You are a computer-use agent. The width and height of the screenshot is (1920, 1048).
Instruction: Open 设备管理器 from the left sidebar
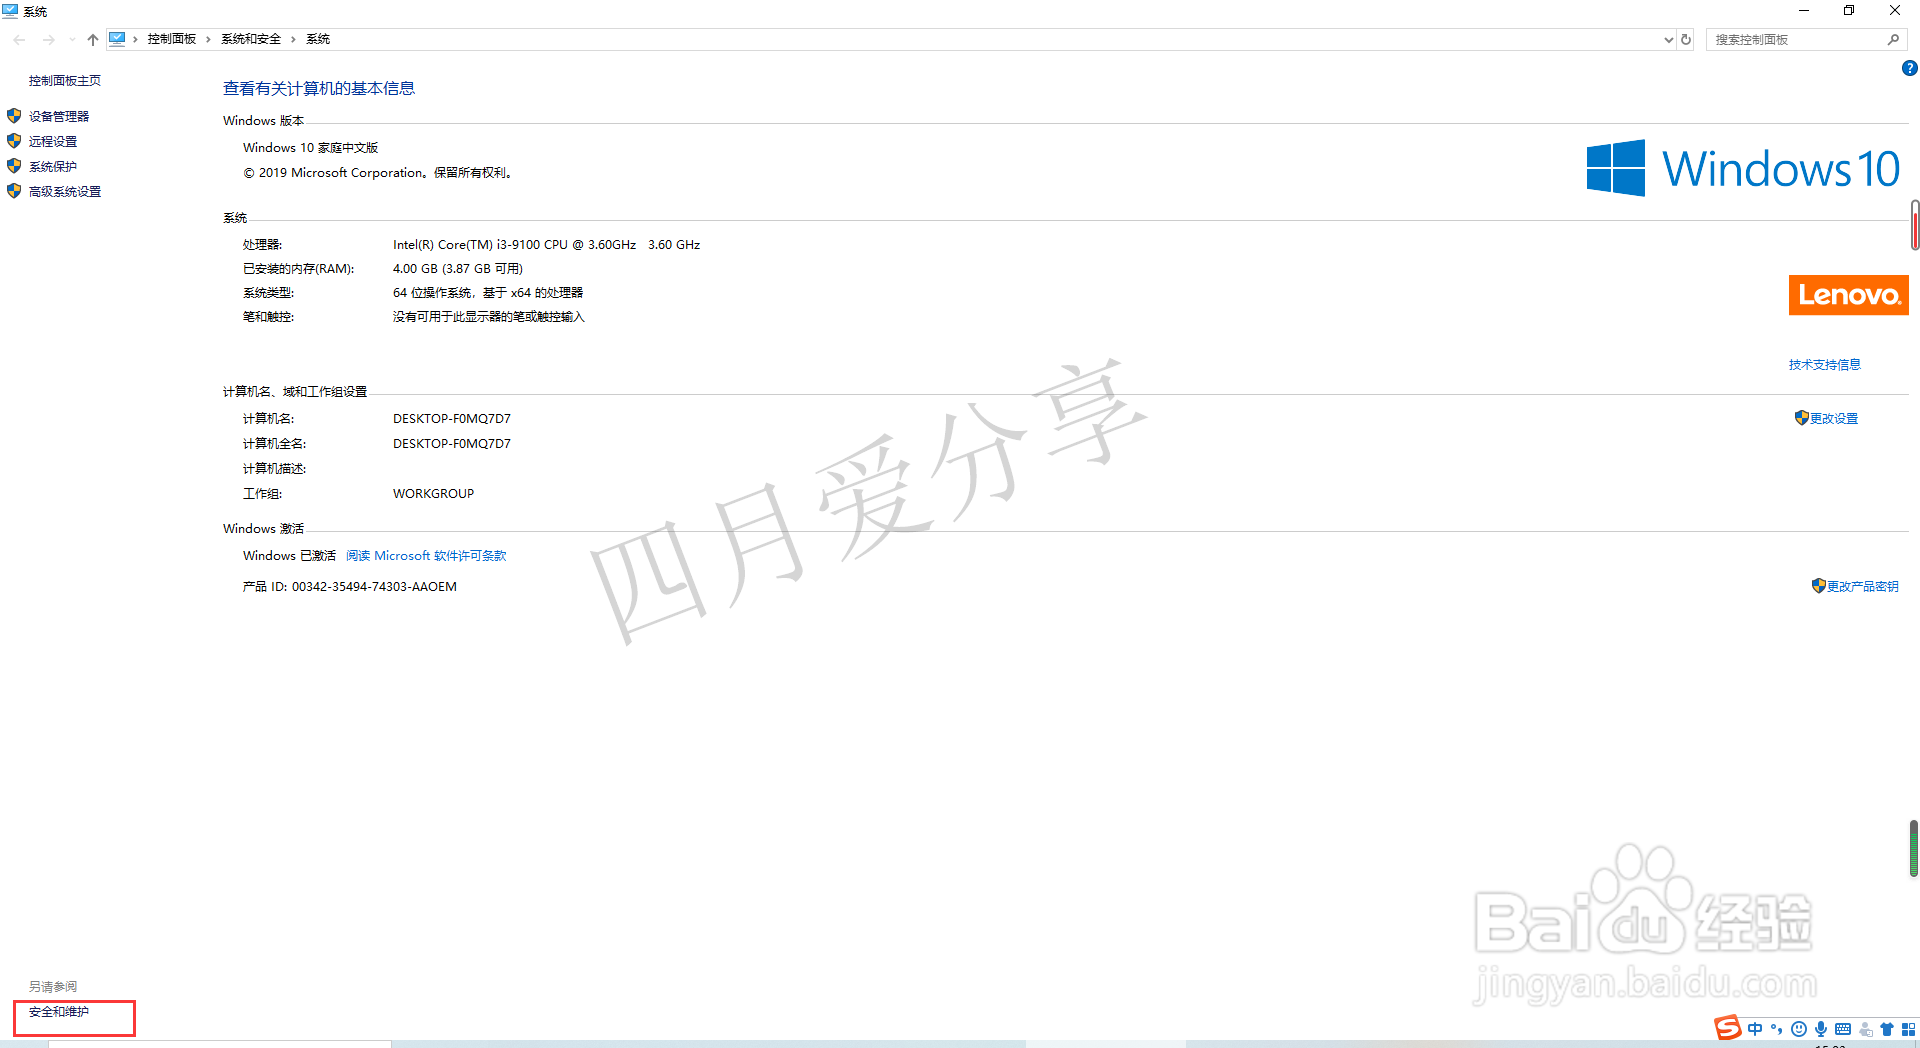[x=59, y=117]
